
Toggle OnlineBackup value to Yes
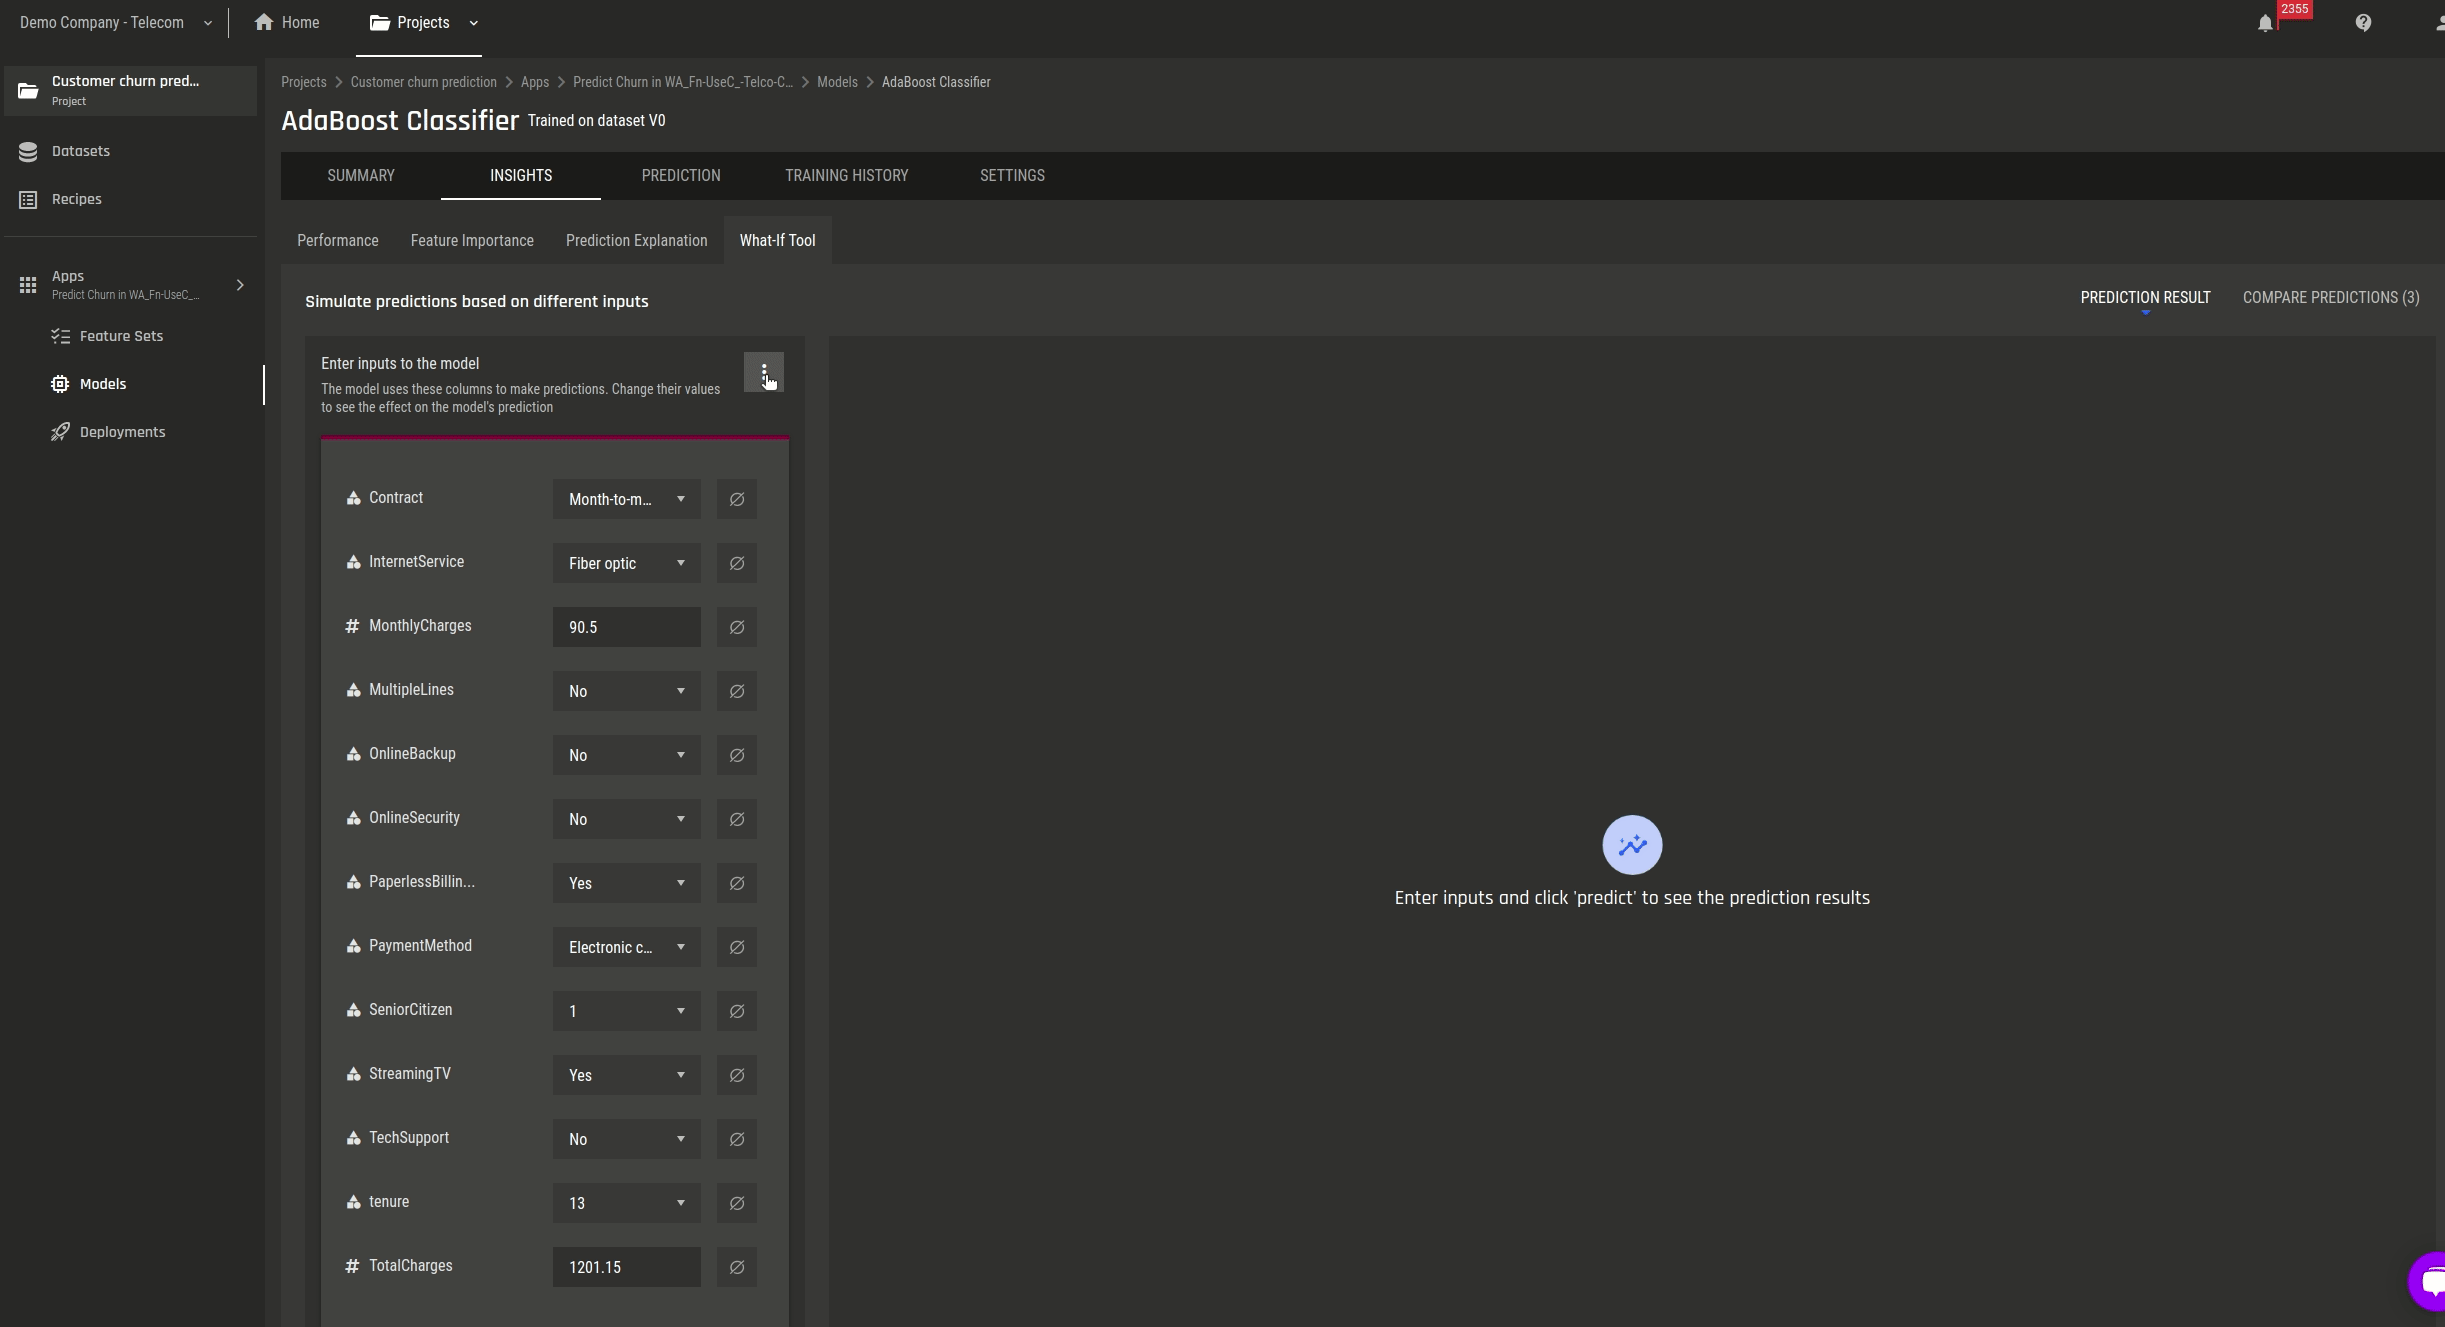point(626,753)
